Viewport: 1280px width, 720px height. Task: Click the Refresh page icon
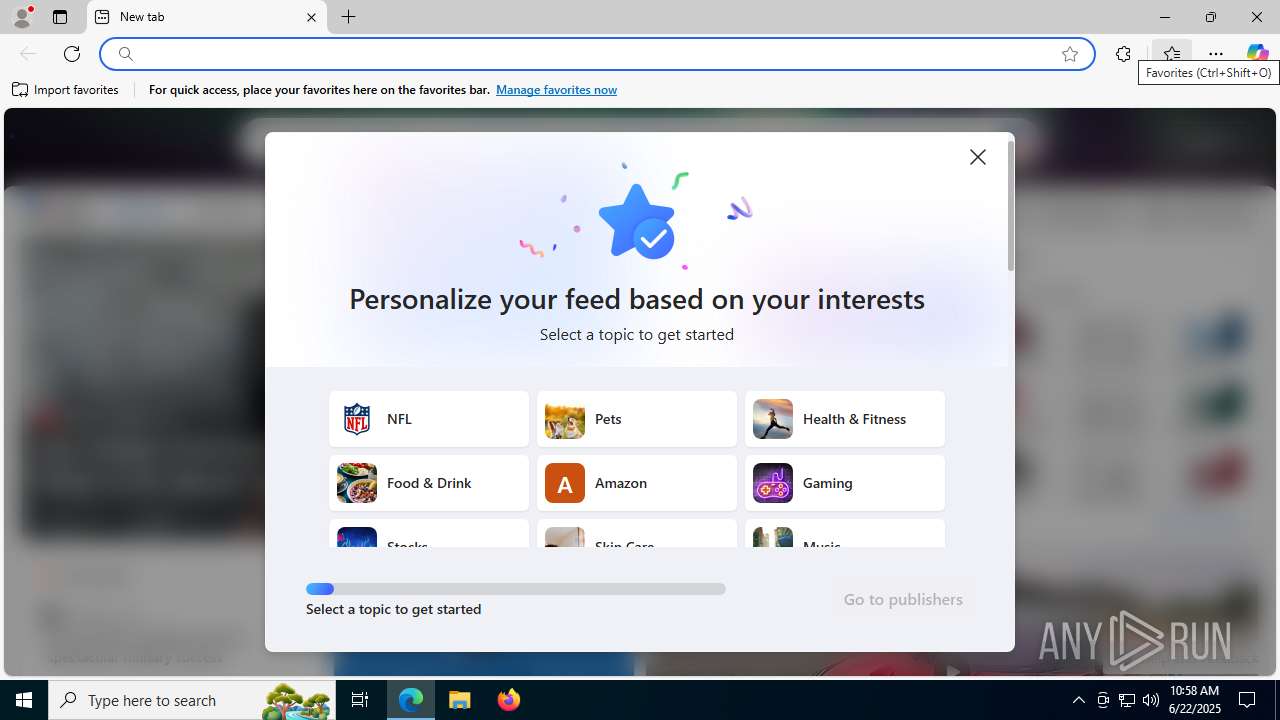coord(72,54)
